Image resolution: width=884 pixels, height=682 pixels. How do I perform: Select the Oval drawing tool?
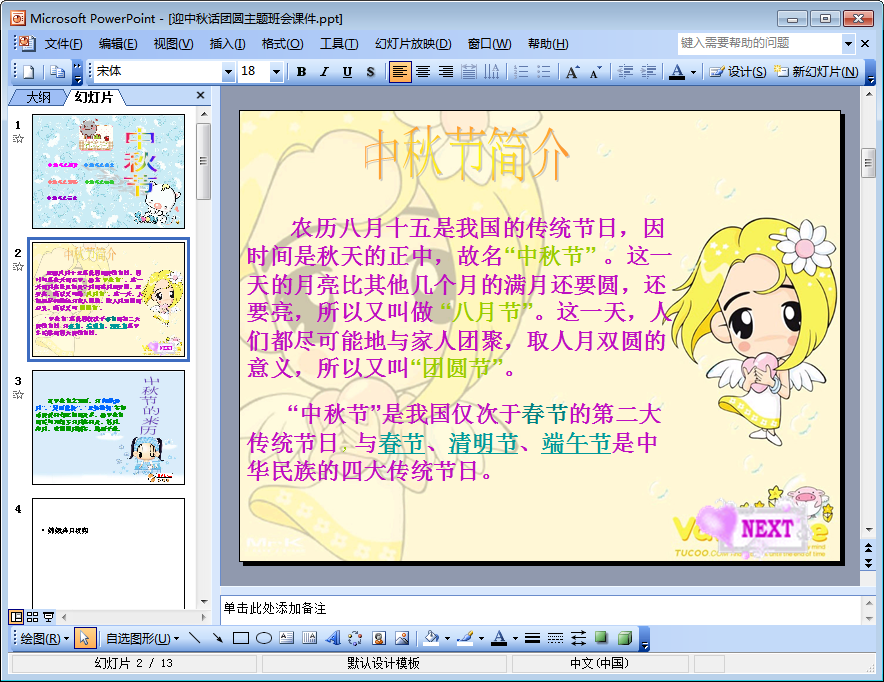coord(264,639)
